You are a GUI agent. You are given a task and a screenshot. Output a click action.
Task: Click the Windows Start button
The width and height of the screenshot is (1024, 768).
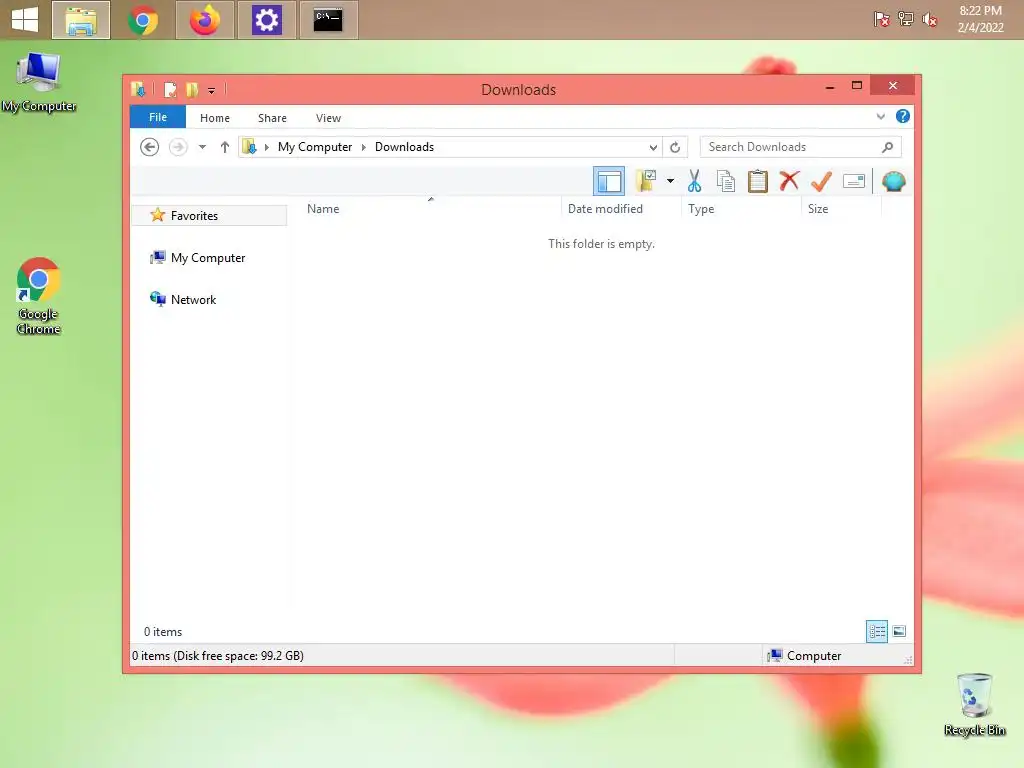[25, 20]
